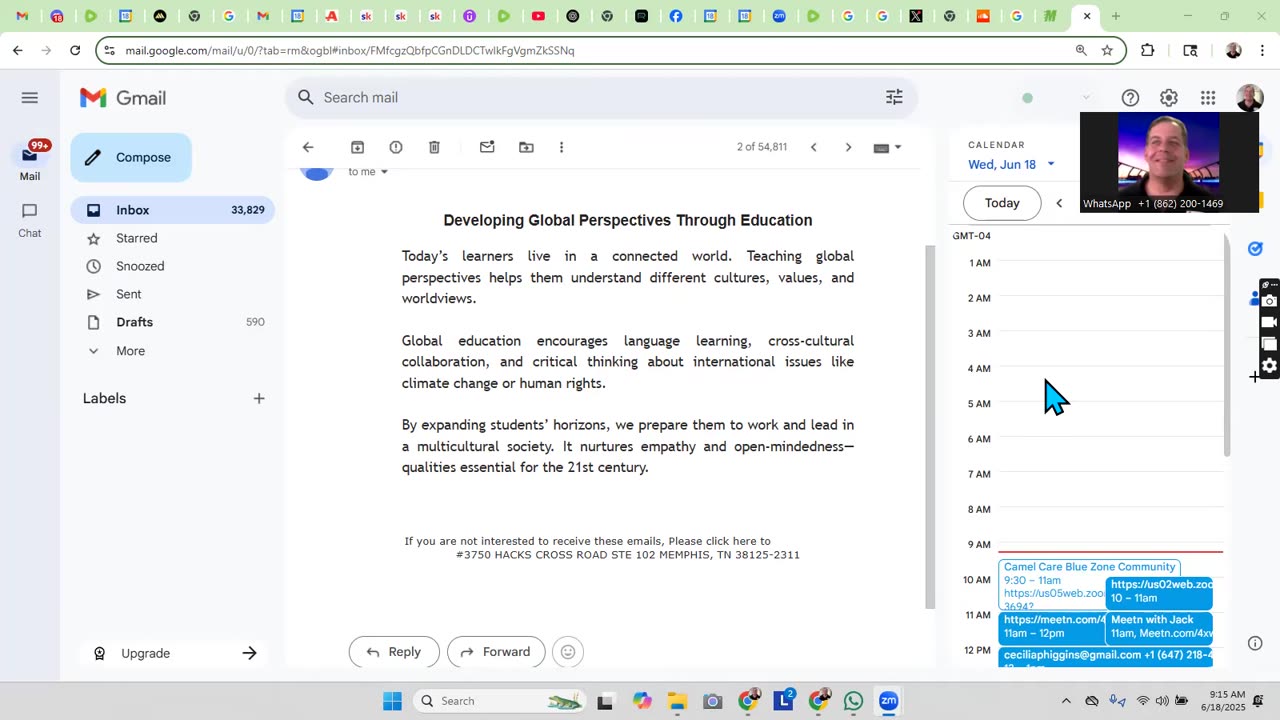This screenshot has height=720, width=1280.
Task: Mark this email as unread
Action: (x=487, y=147)
